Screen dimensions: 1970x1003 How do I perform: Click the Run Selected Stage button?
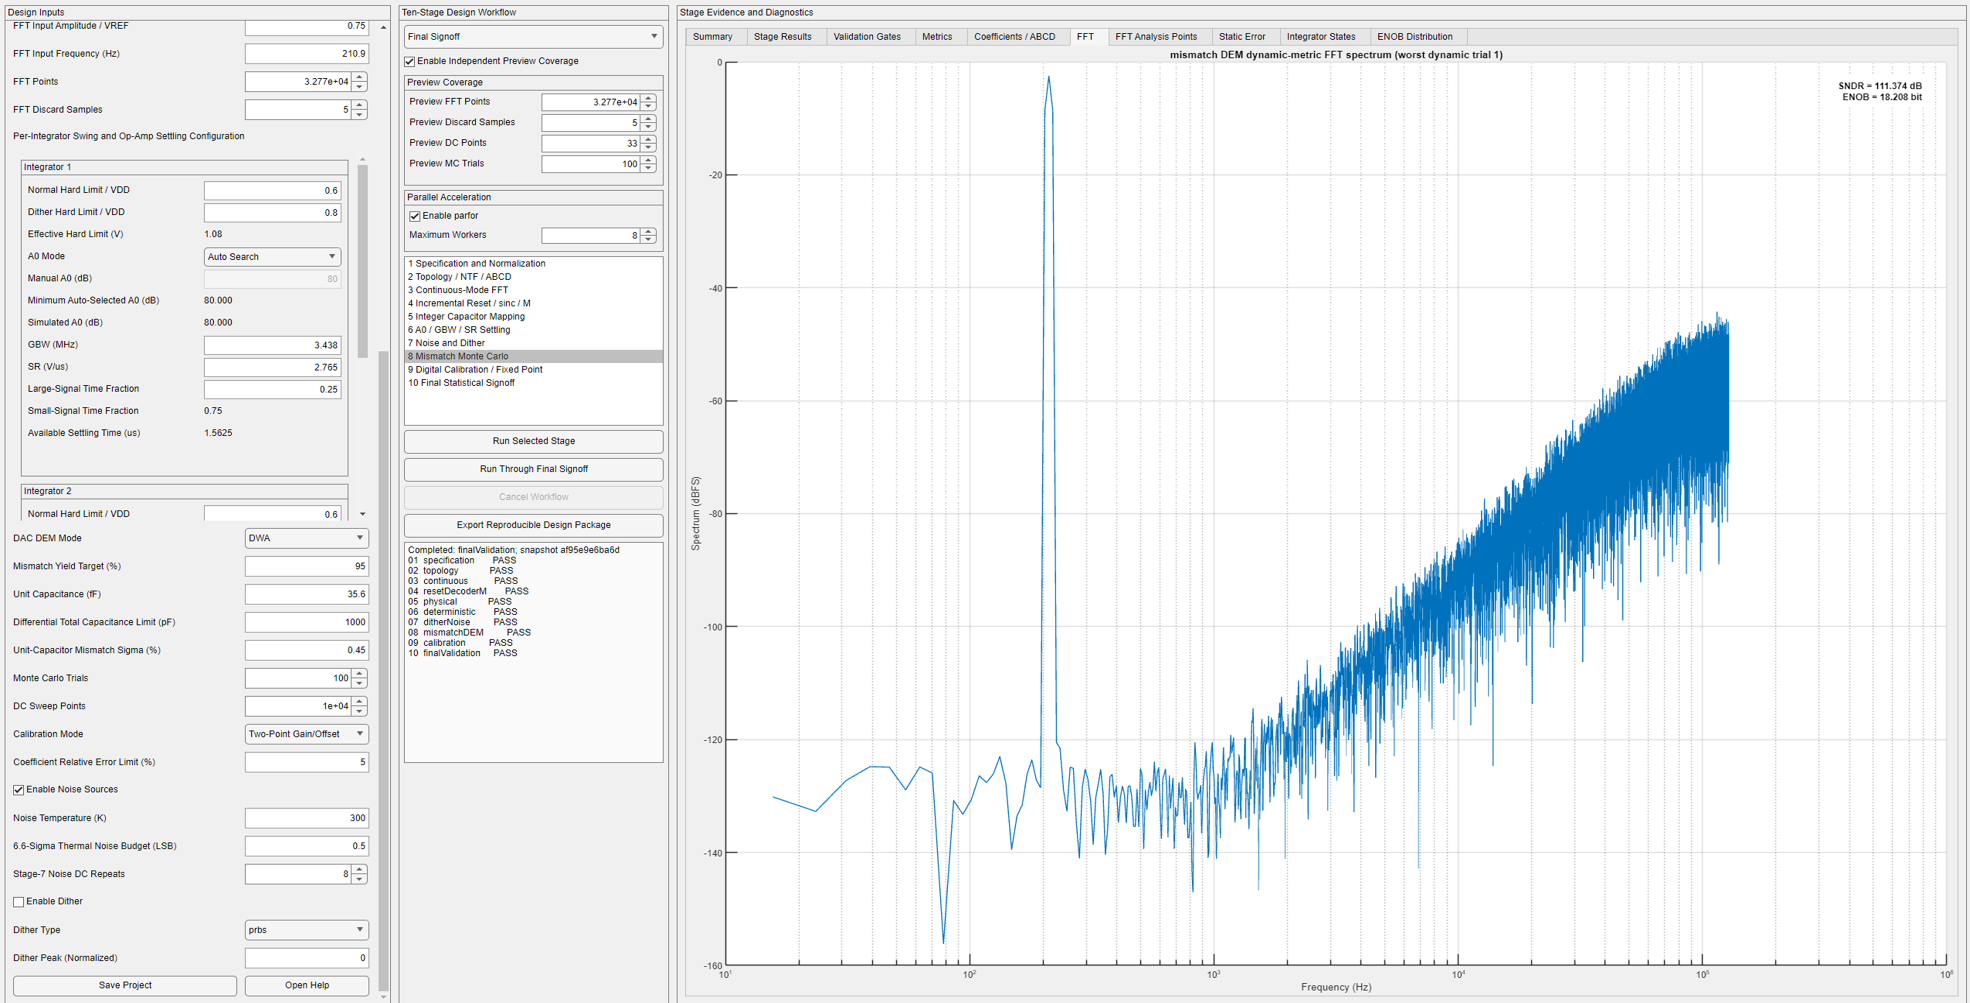(533, 441)
